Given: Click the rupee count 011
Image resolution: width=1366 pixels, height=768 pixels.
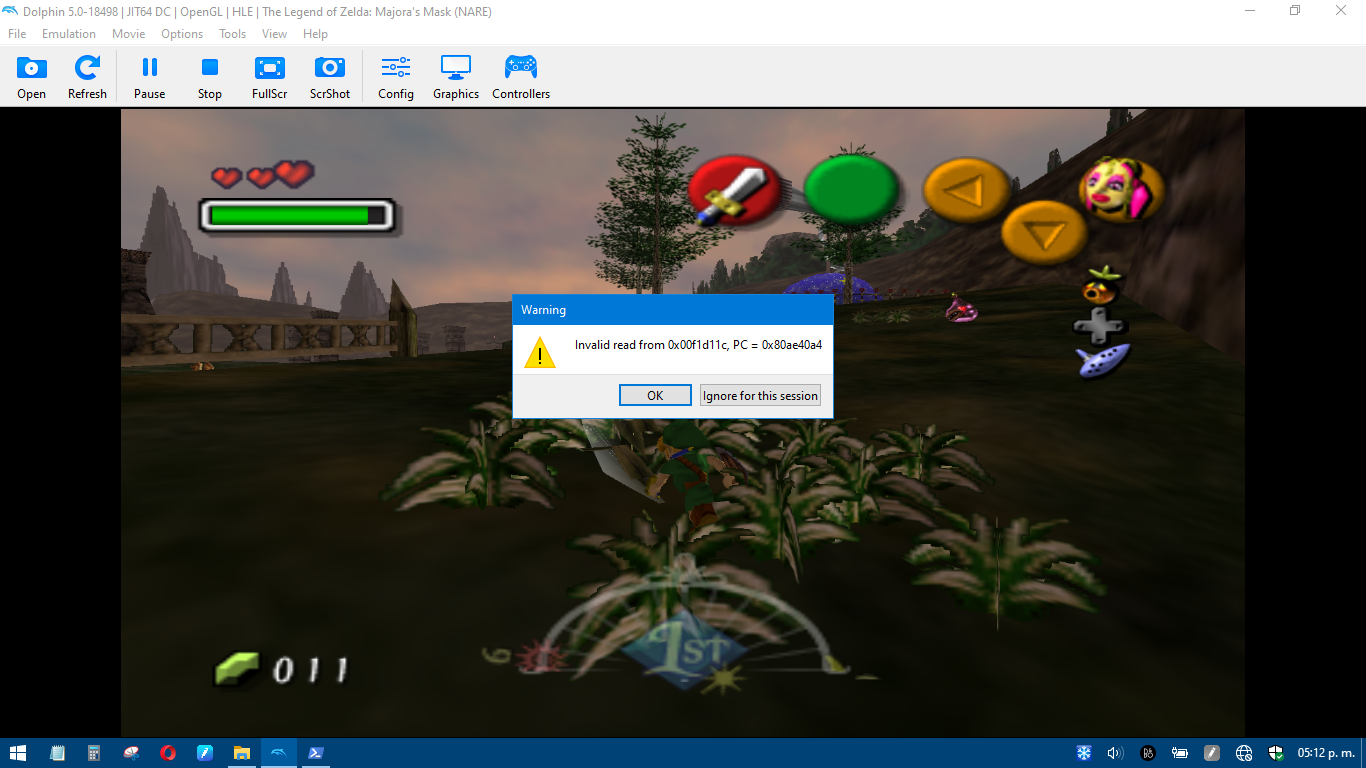Looking at the screenshot, I should click(x=311, y=669).
